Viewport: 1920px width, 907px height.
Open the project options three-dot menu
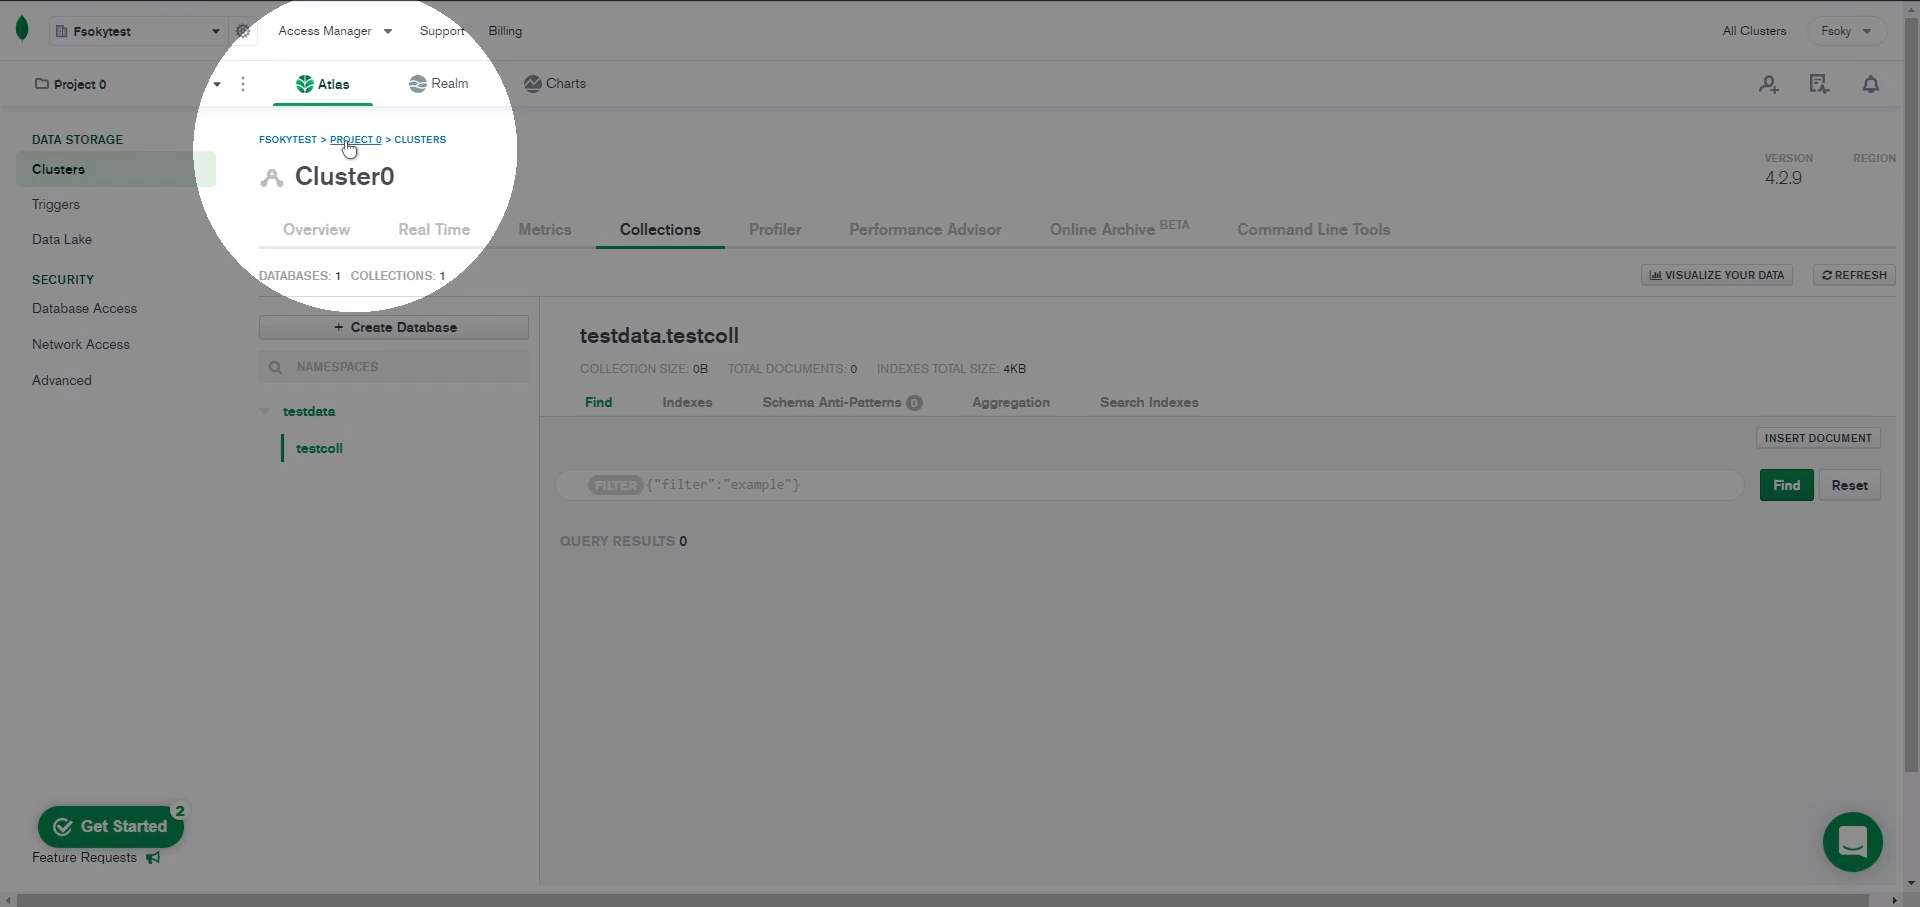coord(243,84)
